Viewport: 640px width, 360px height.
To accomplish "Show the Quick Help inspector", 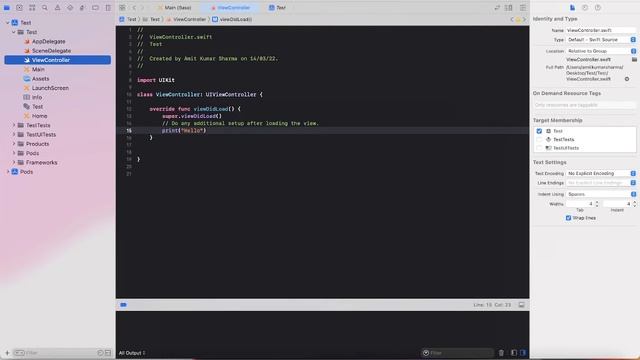I will [598, 8].
